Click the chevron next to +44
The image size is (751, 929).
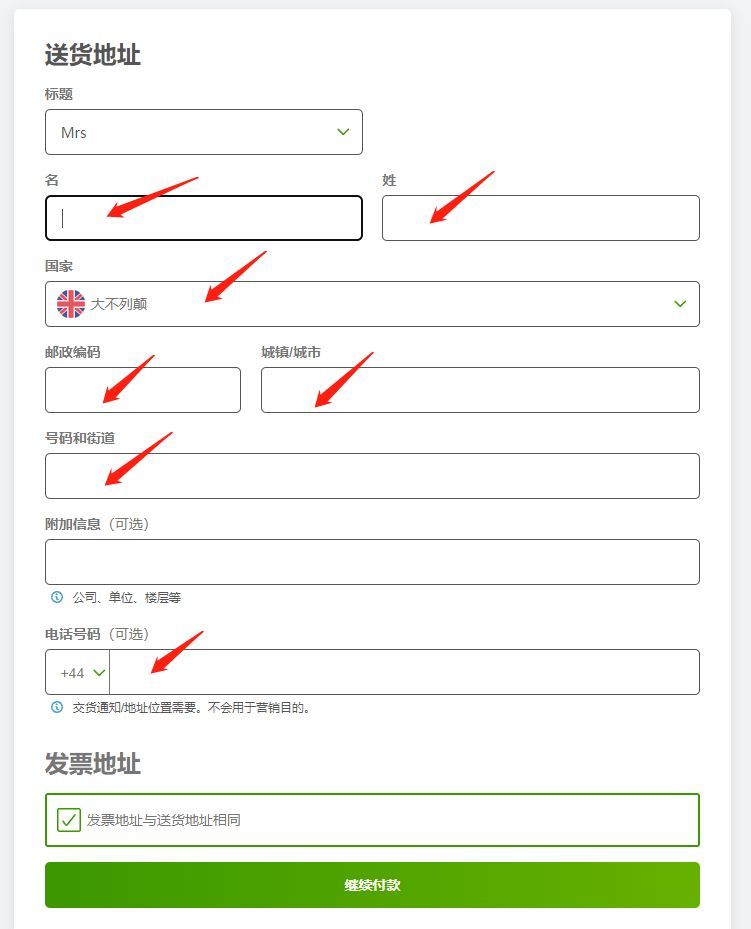(x=100, y=673)
